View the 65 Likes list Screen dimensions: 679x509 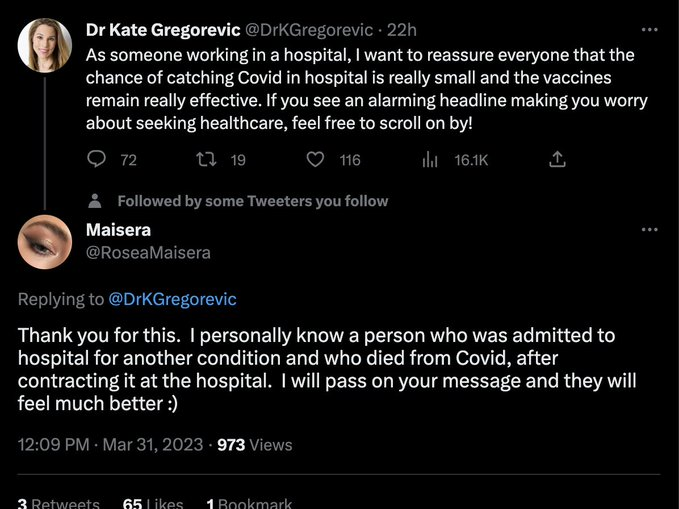(x=152, y=503)
